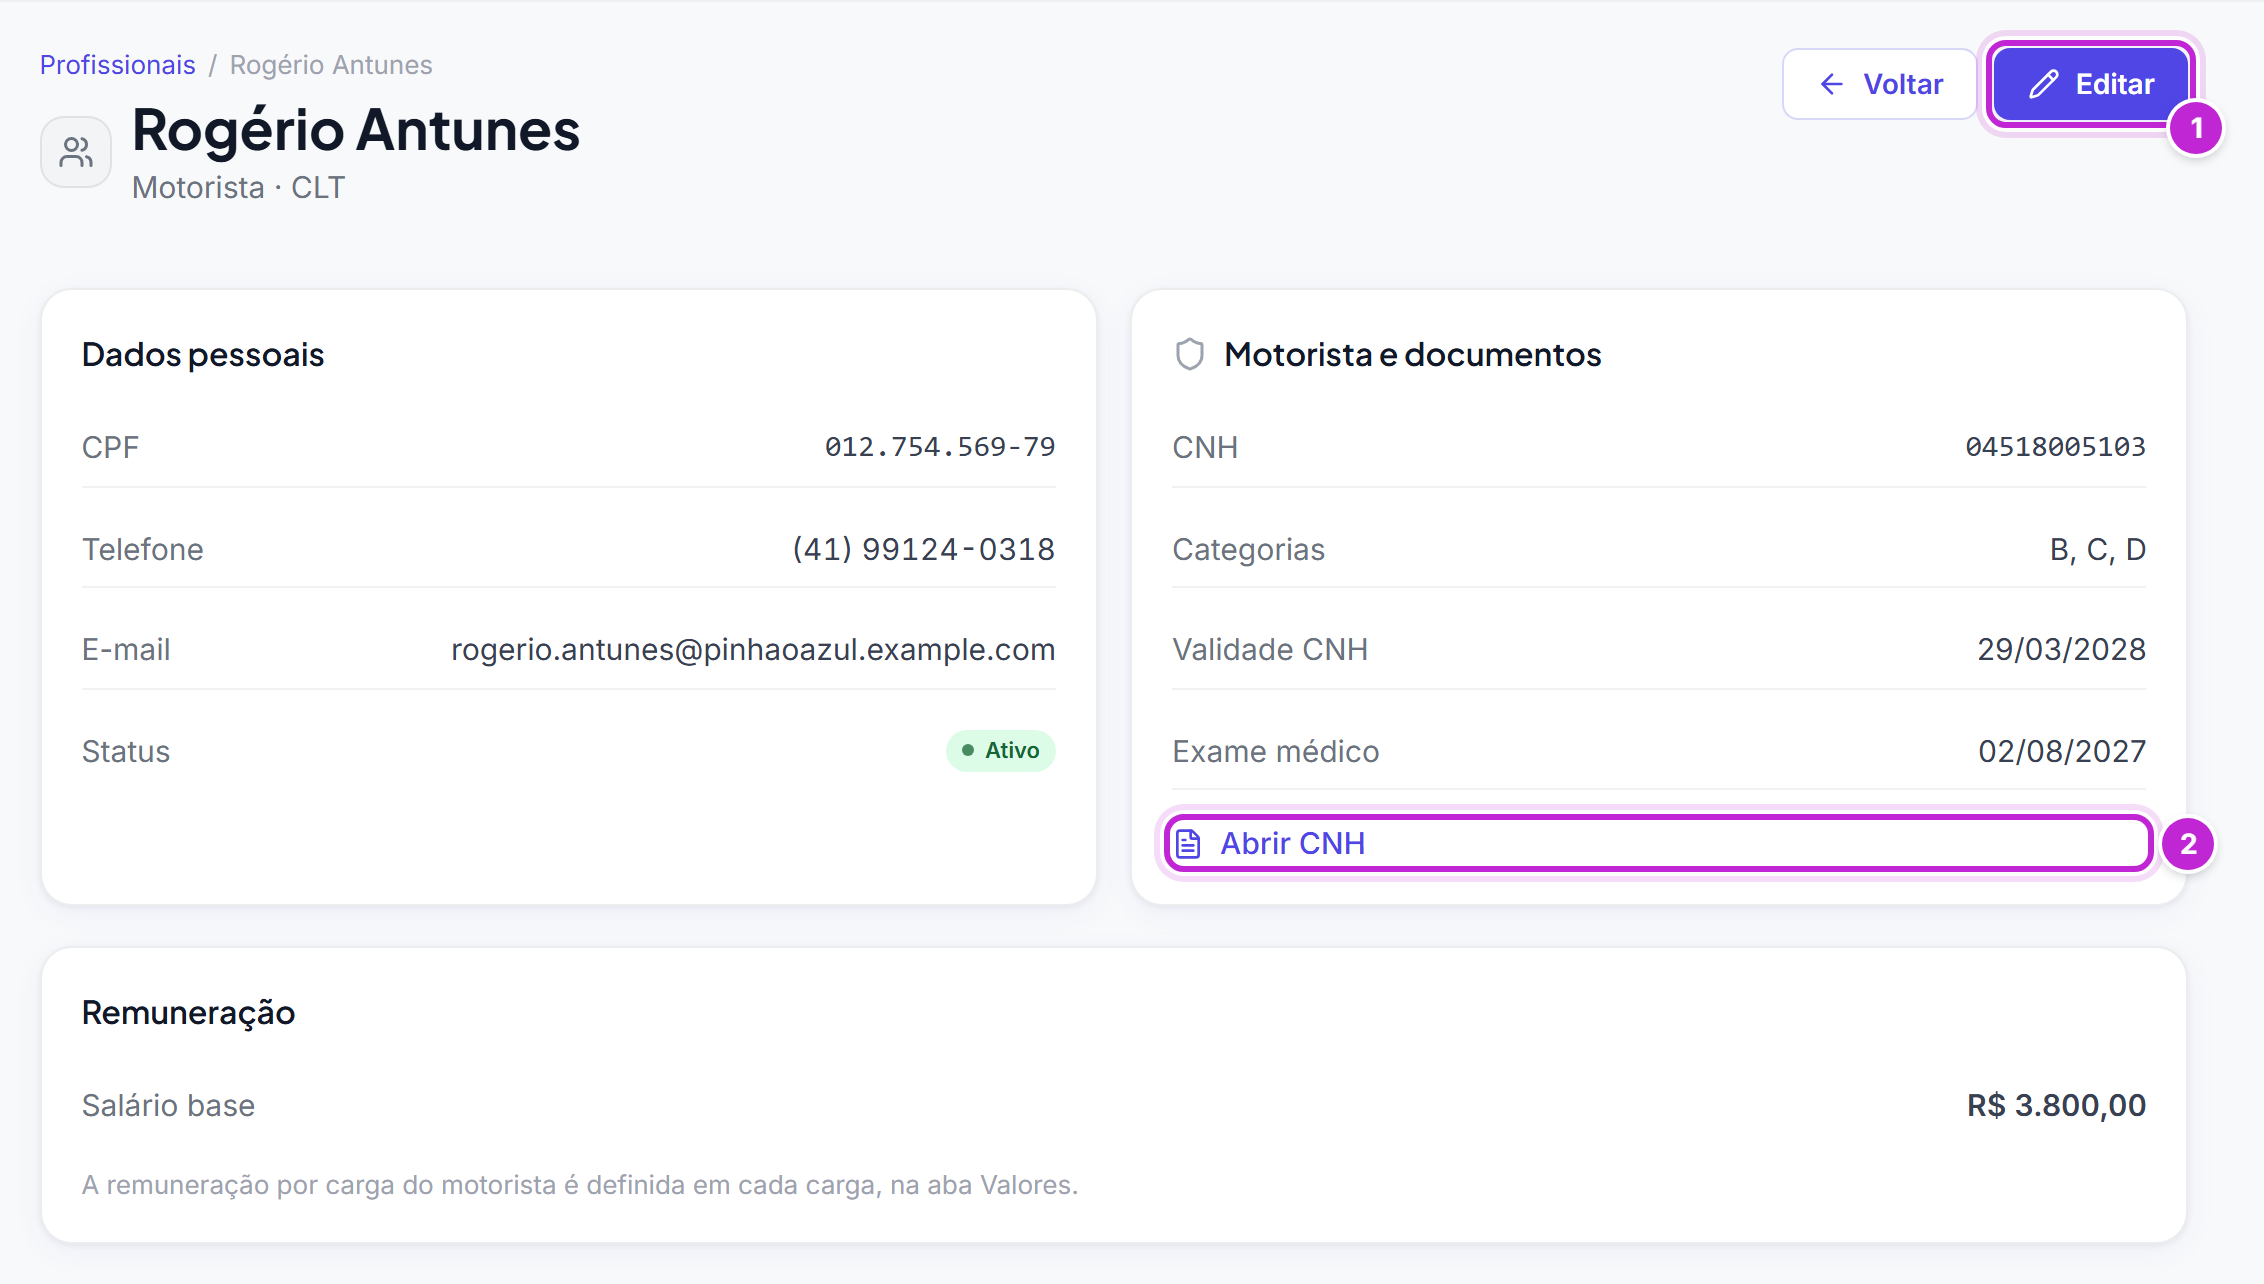Click the Categorias label

1248,549
